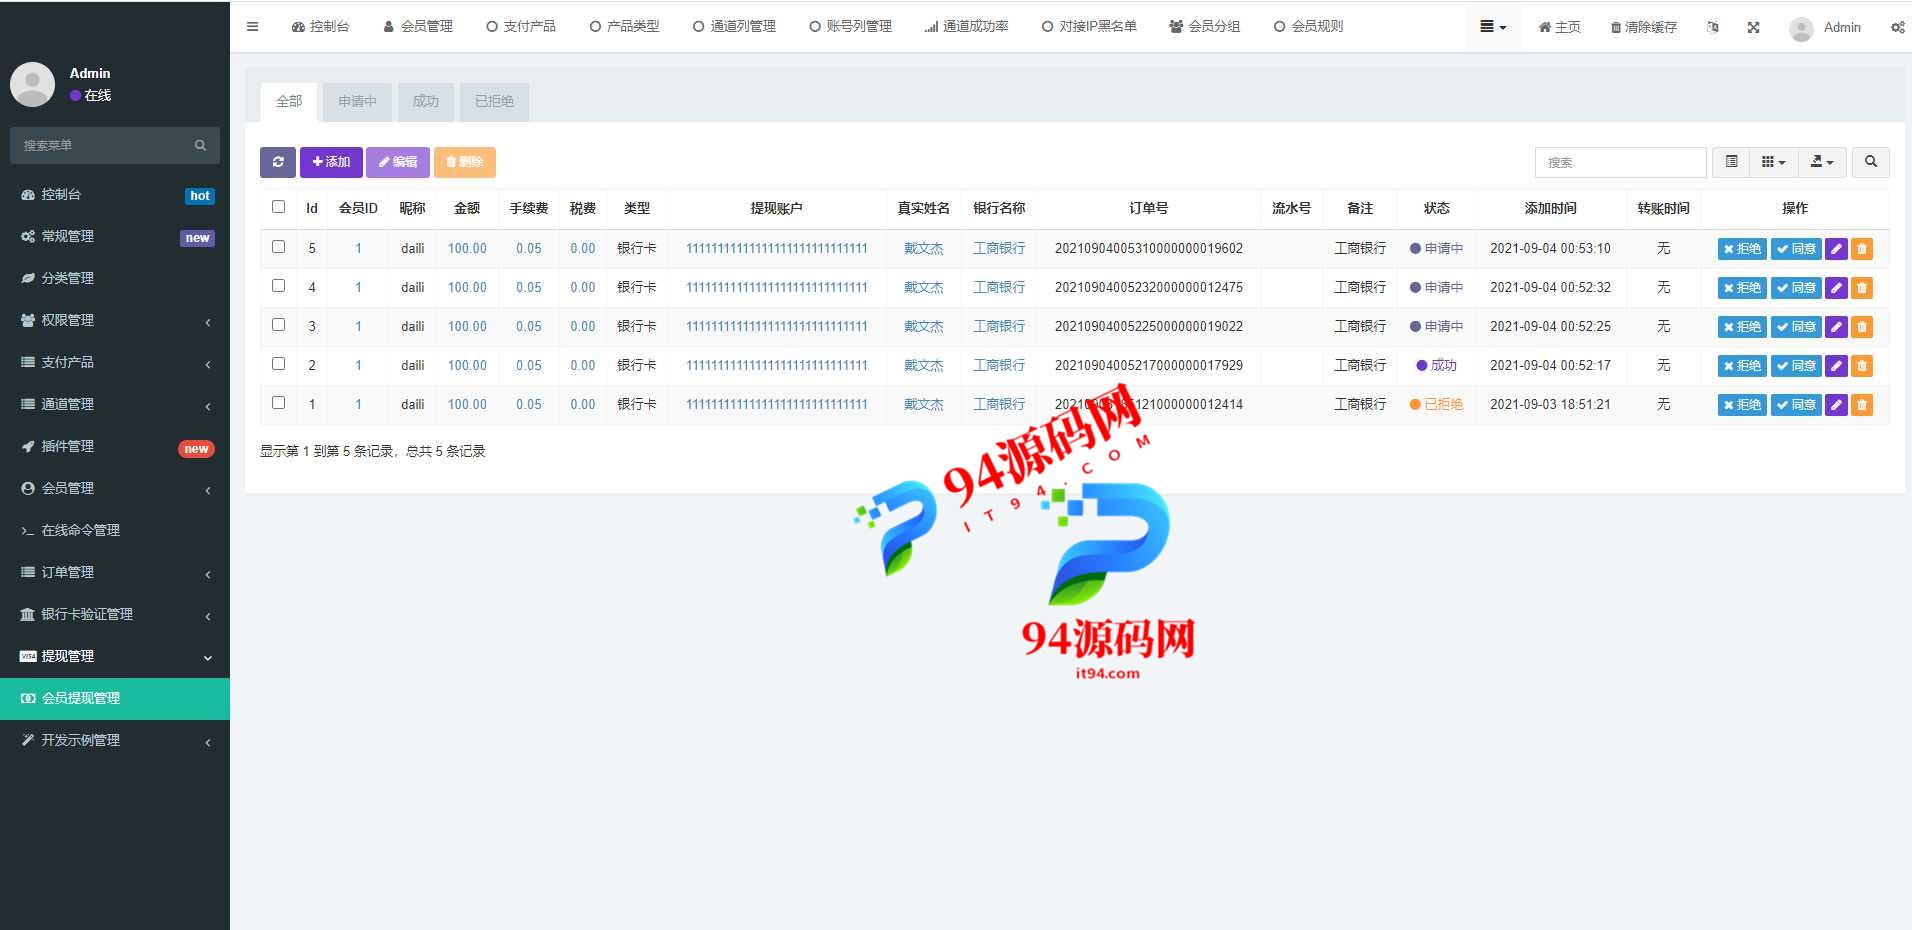Switch to 成功 tab

pos(426,102)
